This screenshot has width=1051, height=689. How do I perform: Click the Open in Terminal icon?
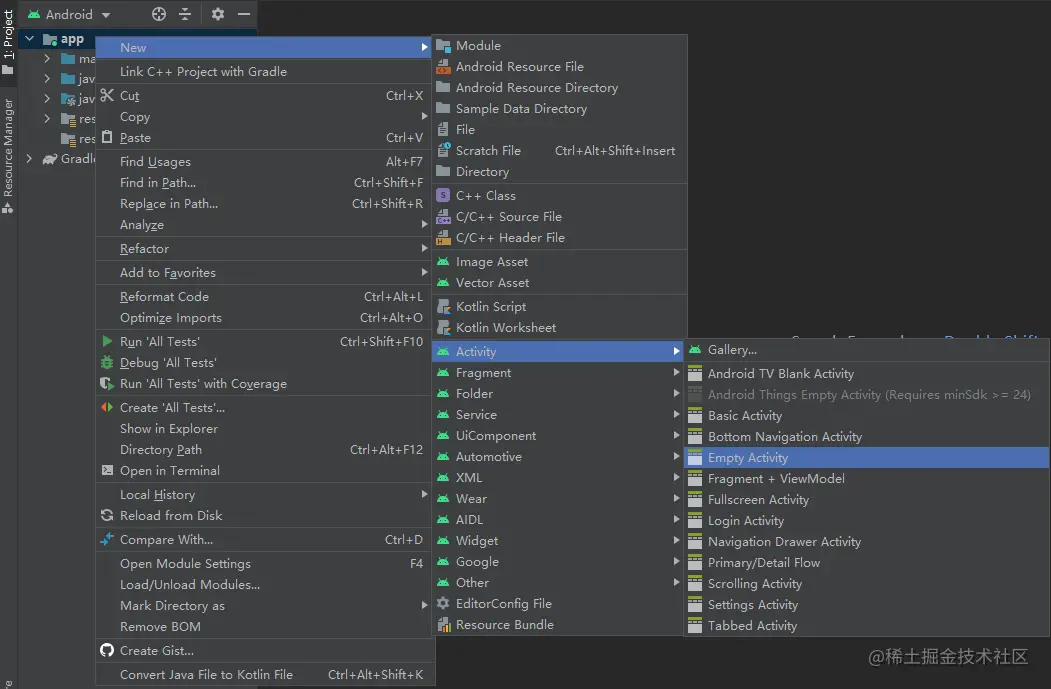coord(107,471)
